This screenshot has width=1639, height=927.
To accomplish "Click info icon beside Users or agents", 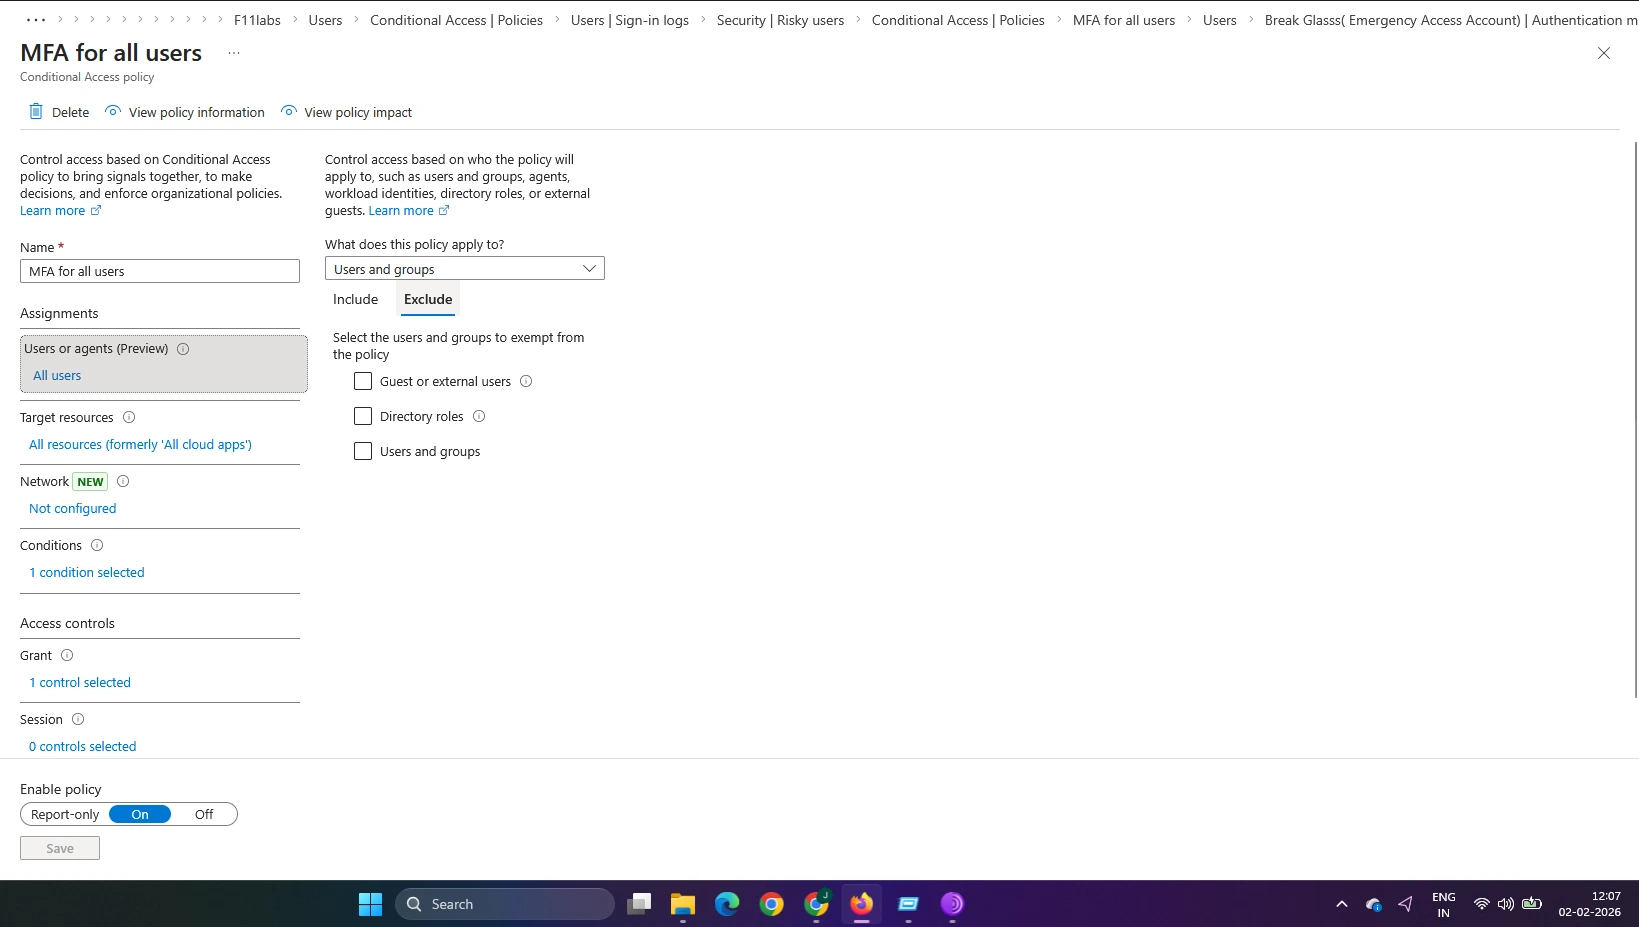I will [183, 349].
